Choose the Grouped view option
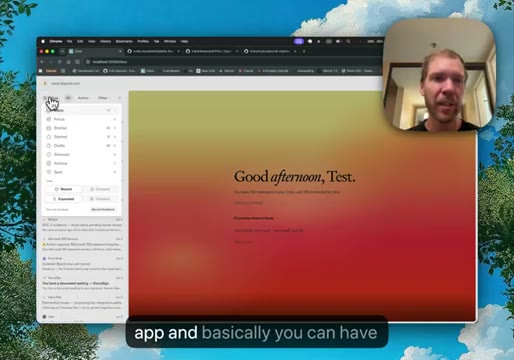Viewport: 514px width, 360px height. tap(100, 189)
